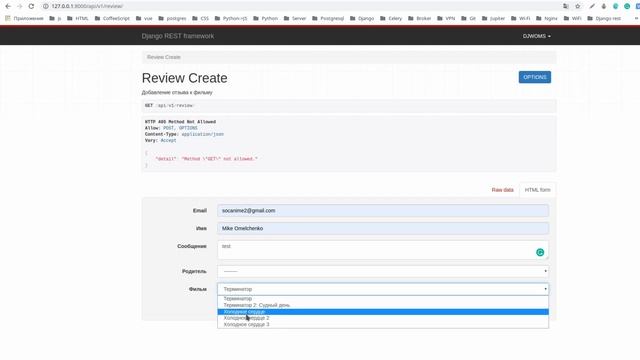640x360 pixels.
Task: Open the postgres bookmarks folder
Action: pyautogui.click(x=172, y=18)
